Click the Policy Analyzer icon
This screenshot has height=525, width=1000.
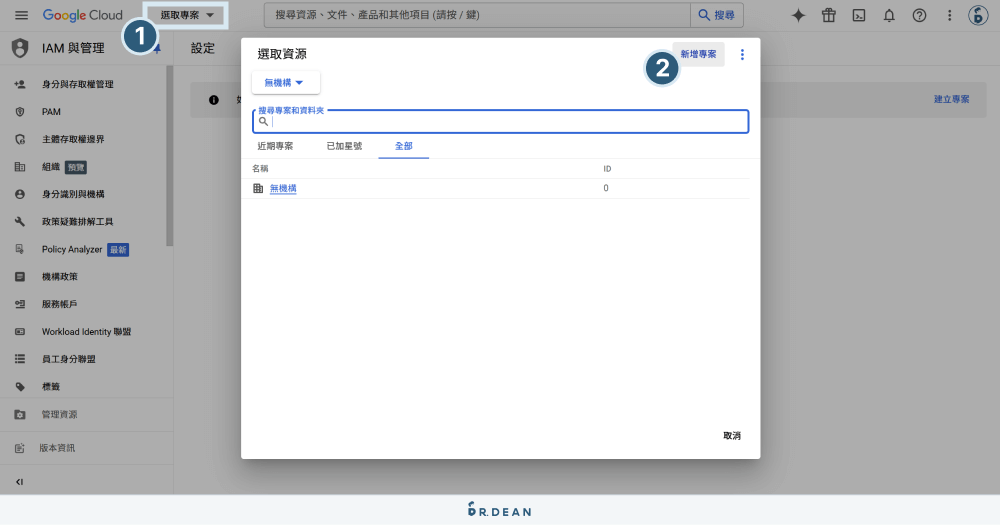click(20, 249)
